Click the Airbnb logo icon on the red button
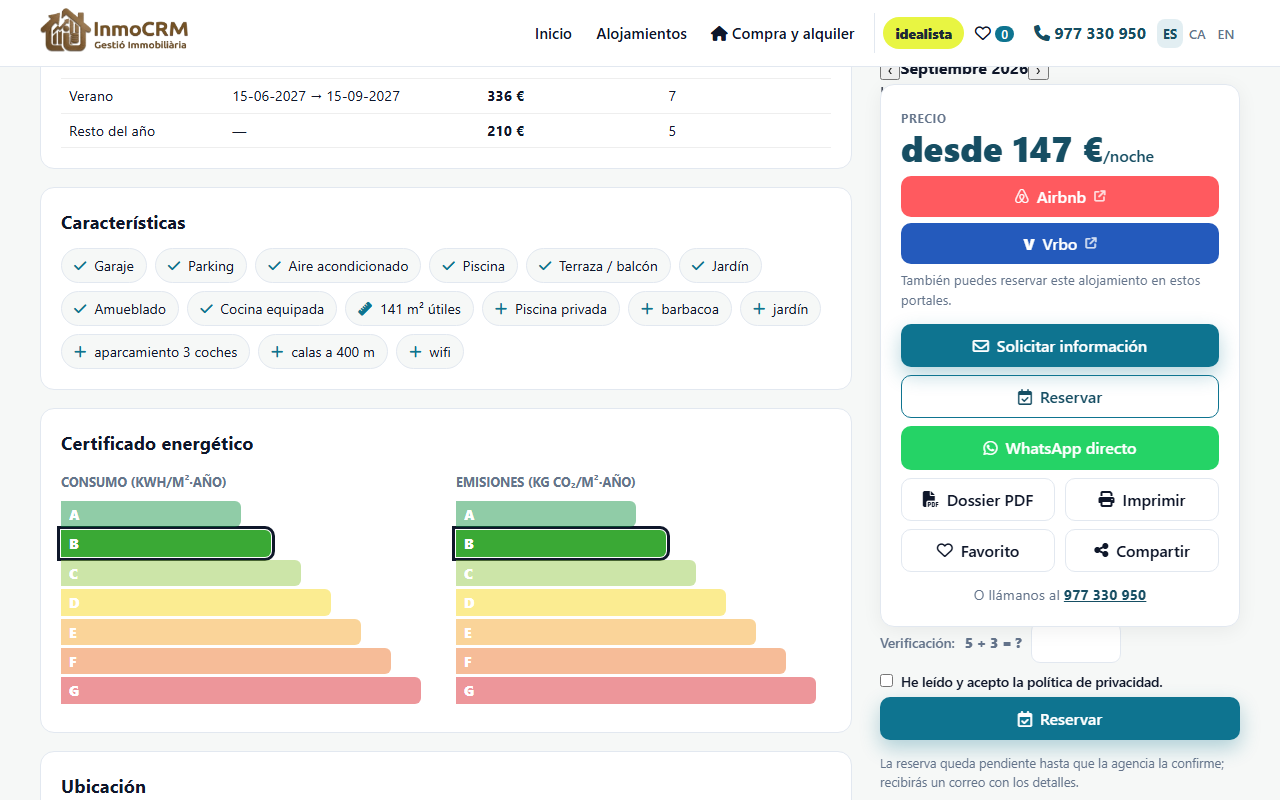 (x=1022, y=197)
